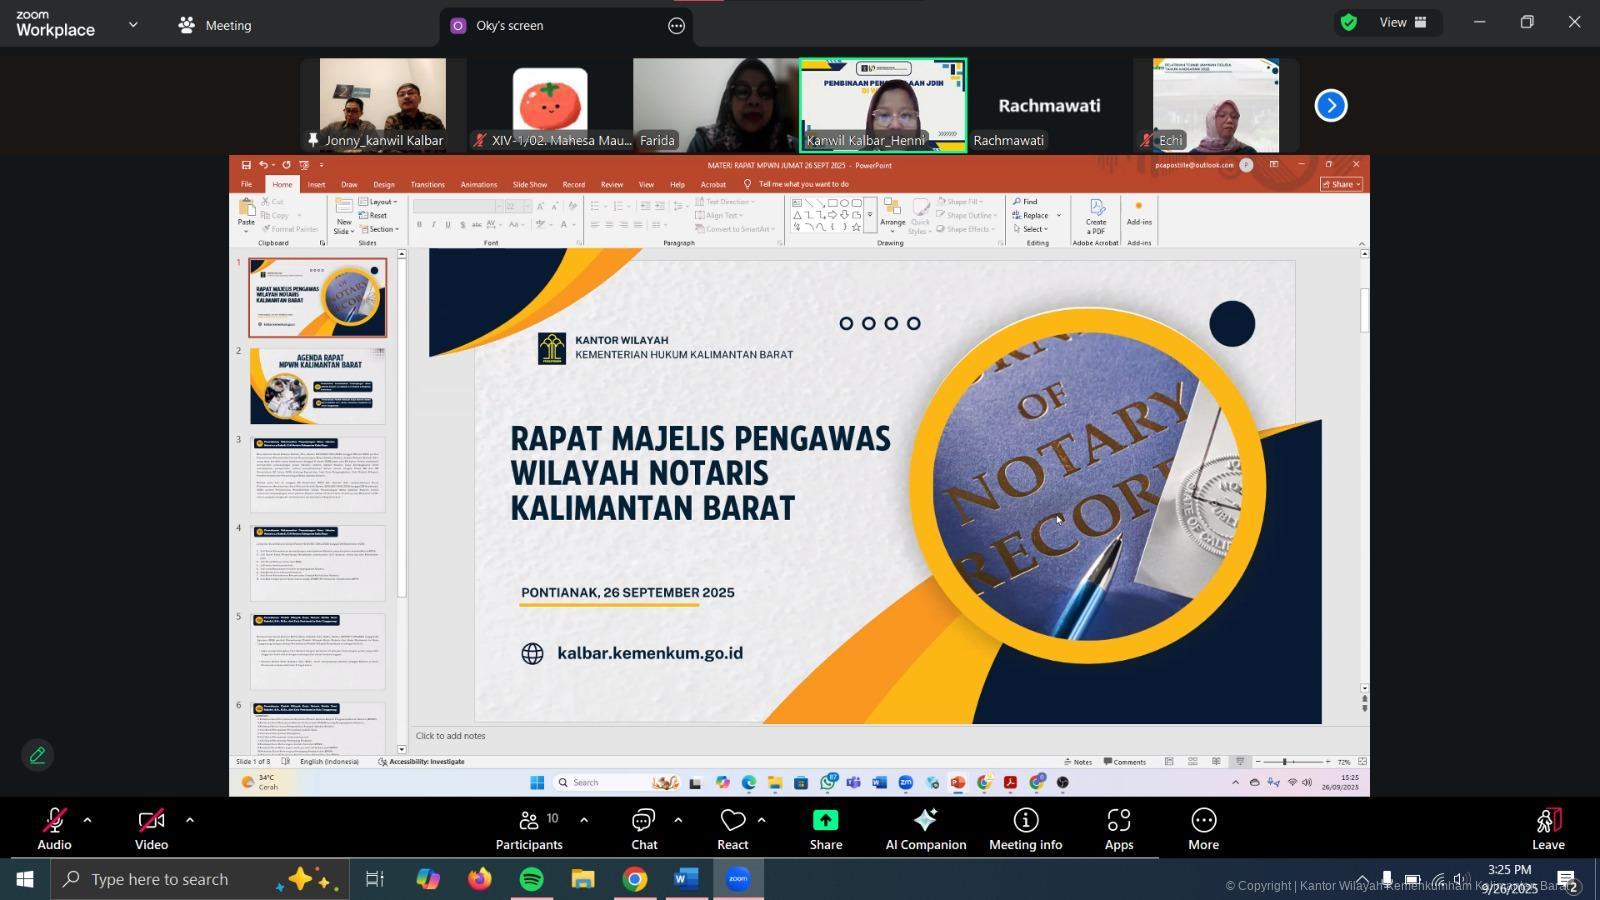Switch to the Transitions ribbon tab

(428, 184)
